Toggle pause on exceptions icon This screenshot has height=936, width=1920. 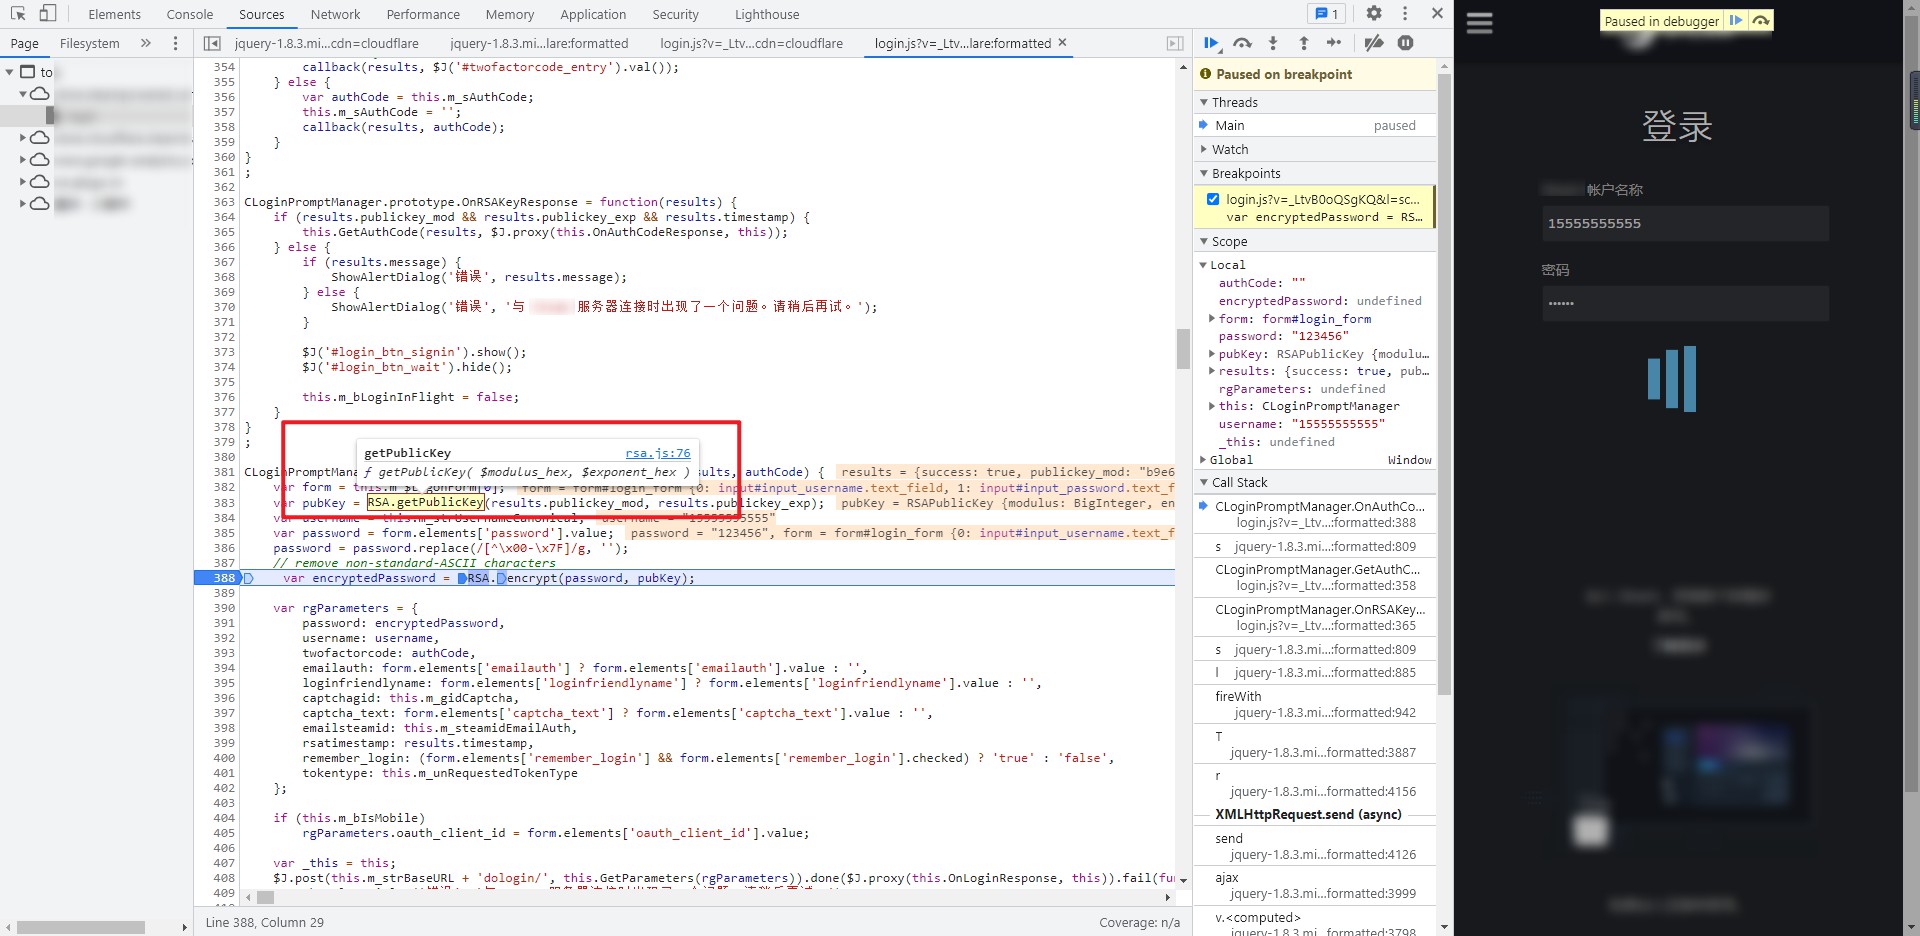click(x=1405, y=43)
